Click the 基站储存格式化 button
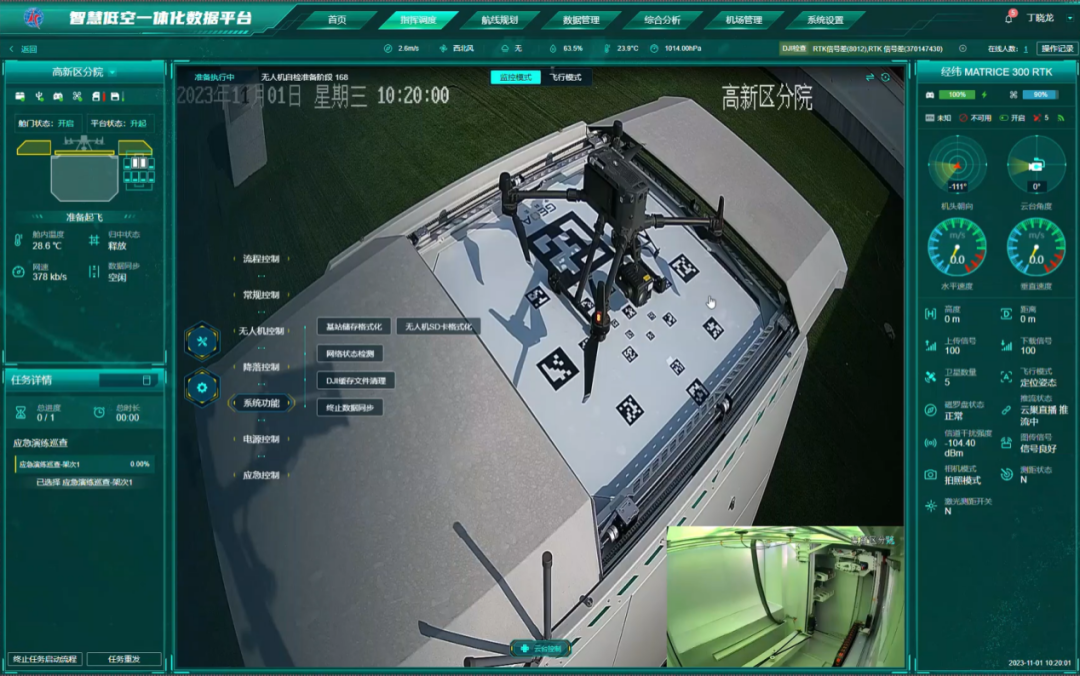 pyautogui.click(x=354, y=327)
